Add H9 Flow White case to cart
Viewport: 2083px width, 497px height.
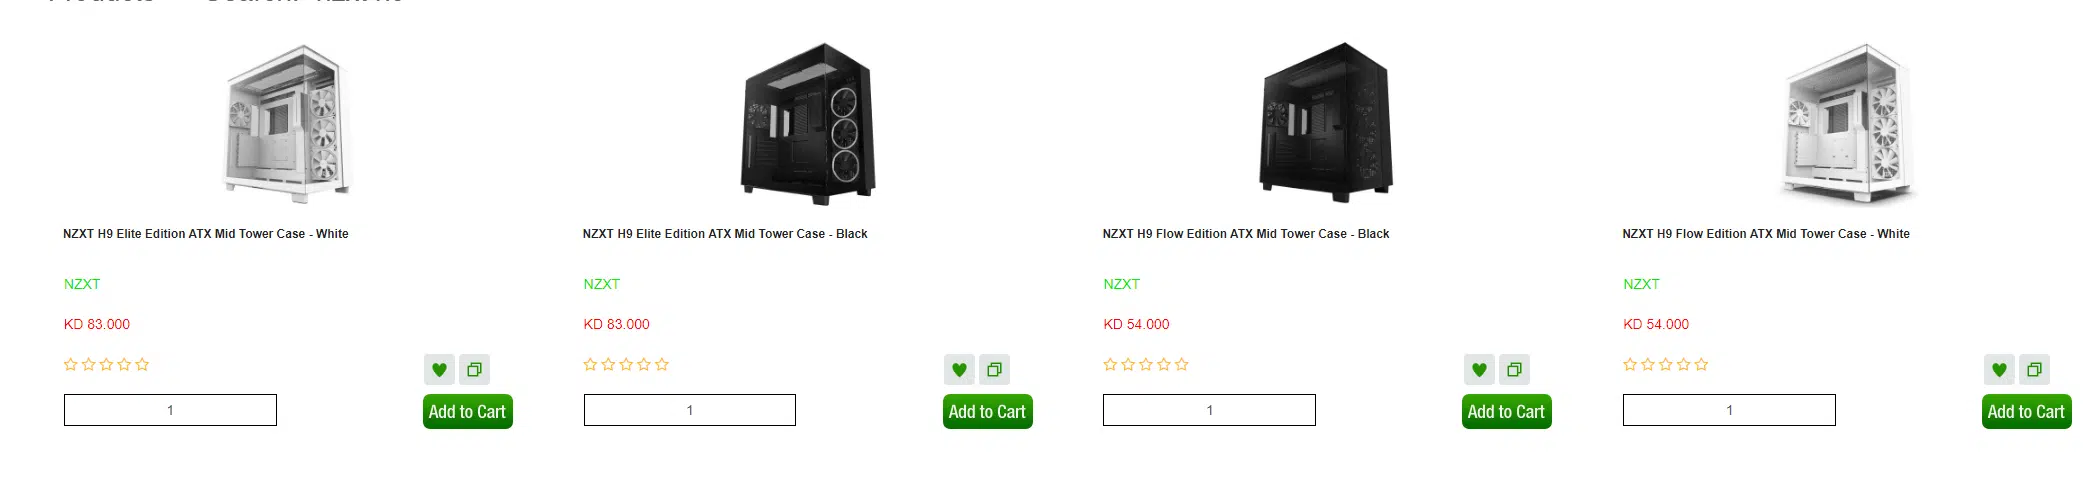(x=2026, y=412)
